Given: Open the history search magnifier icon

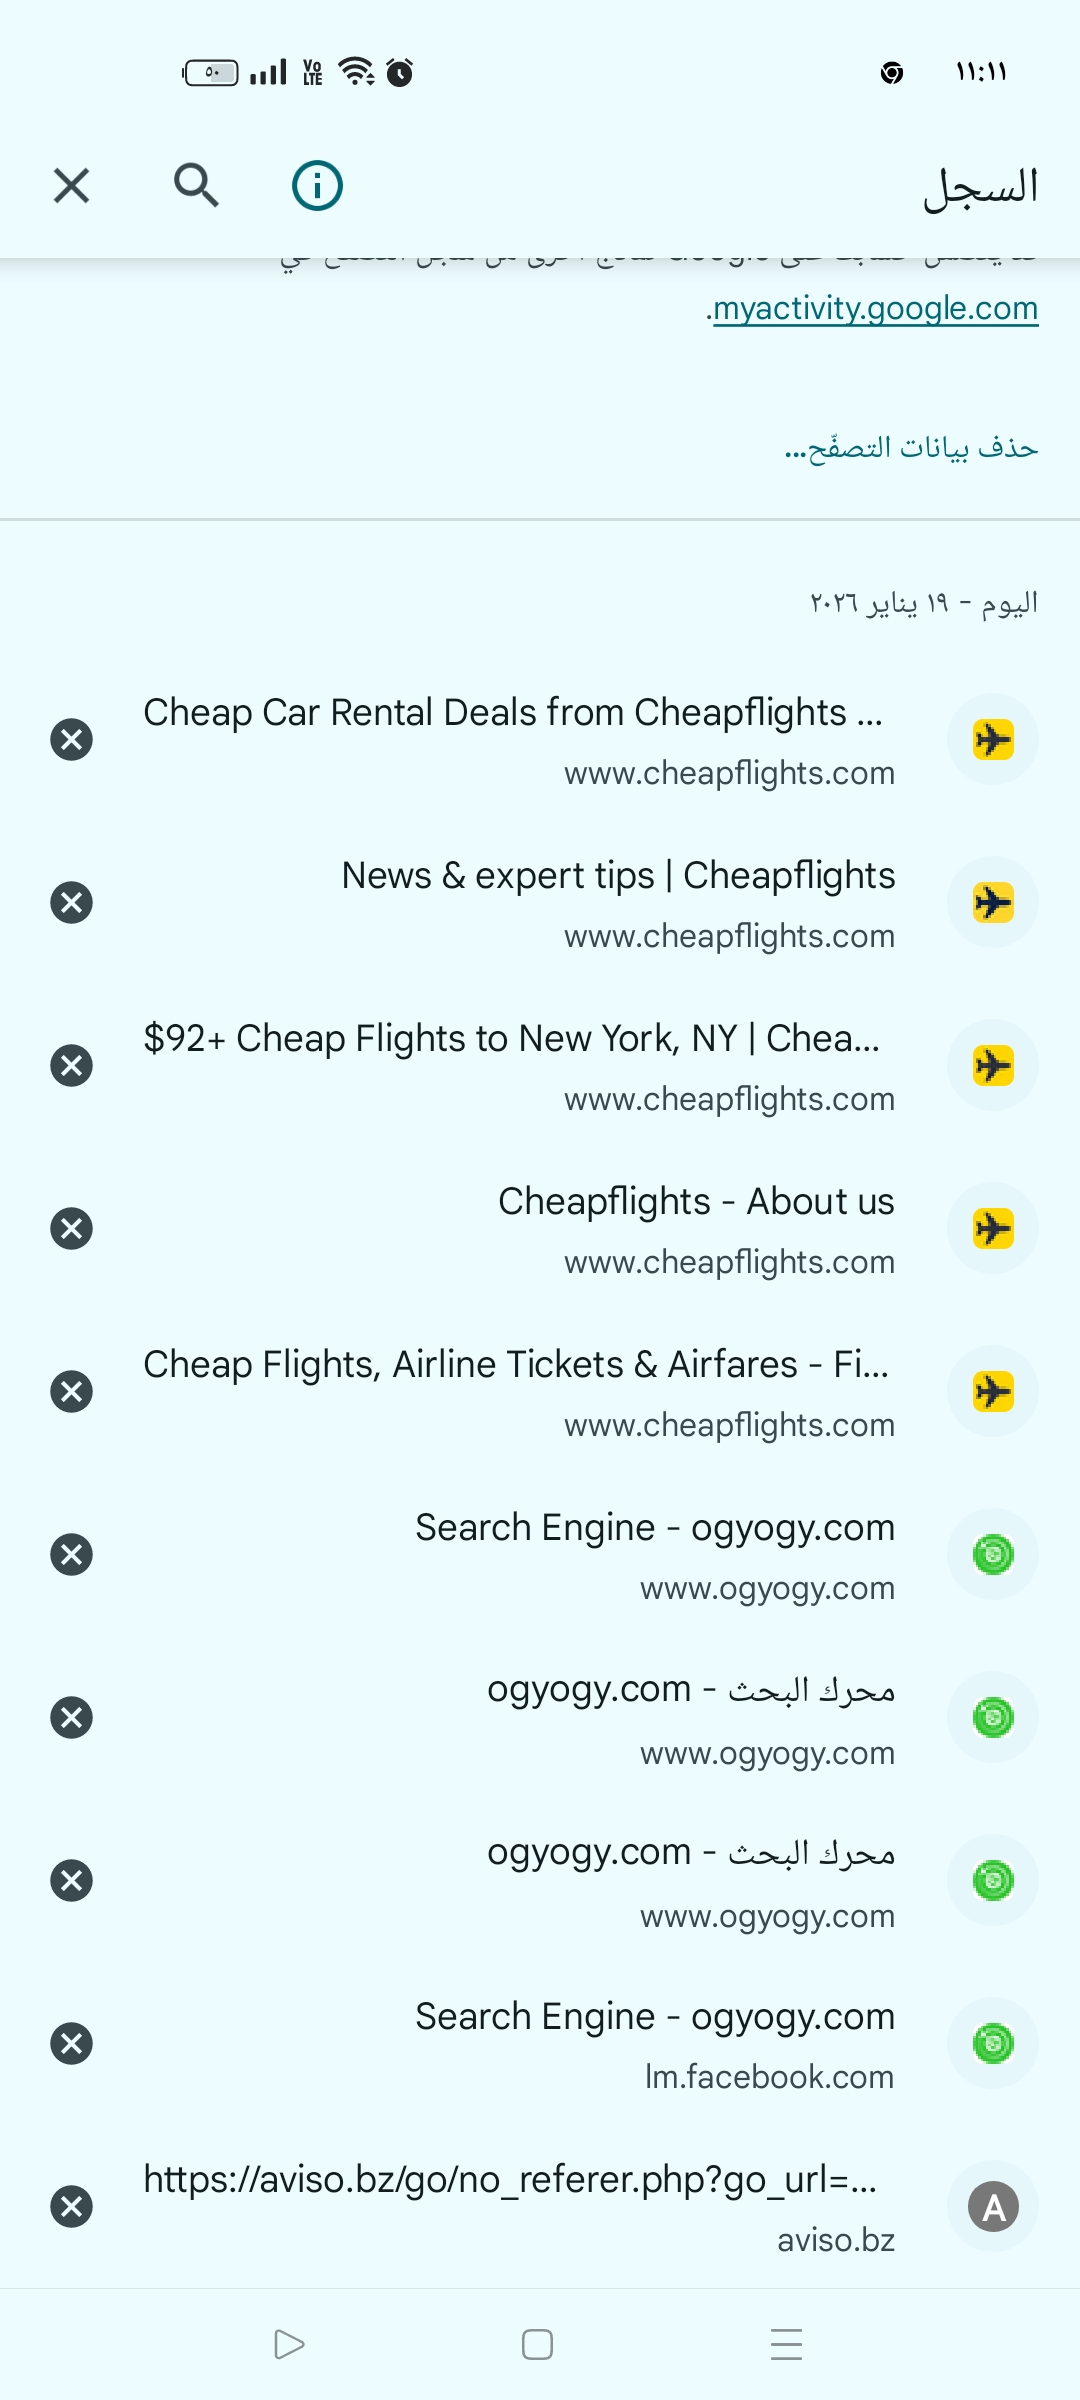Looking at the screenshot, I should click(x=196, y=186).
